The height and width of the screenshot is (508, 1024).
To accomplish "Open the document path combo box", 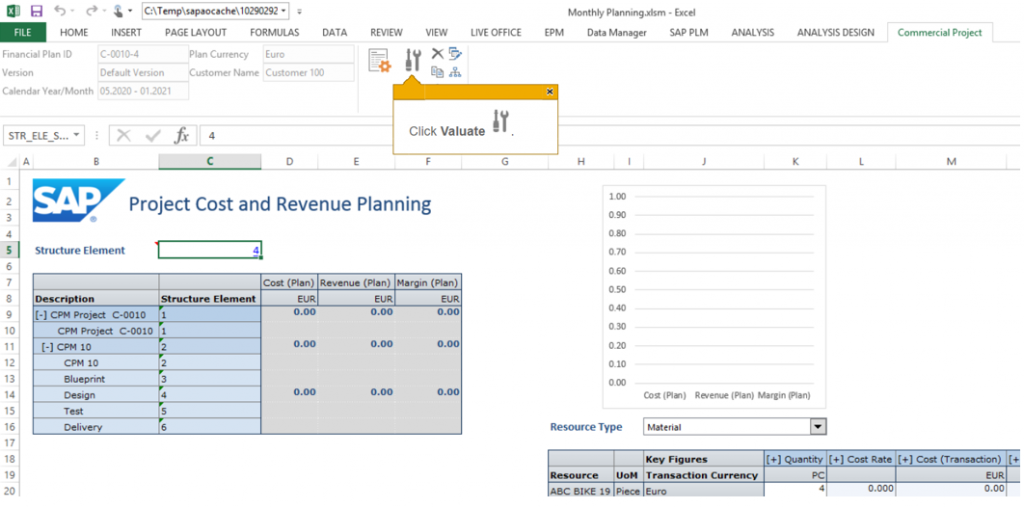I will click(215, 11).
